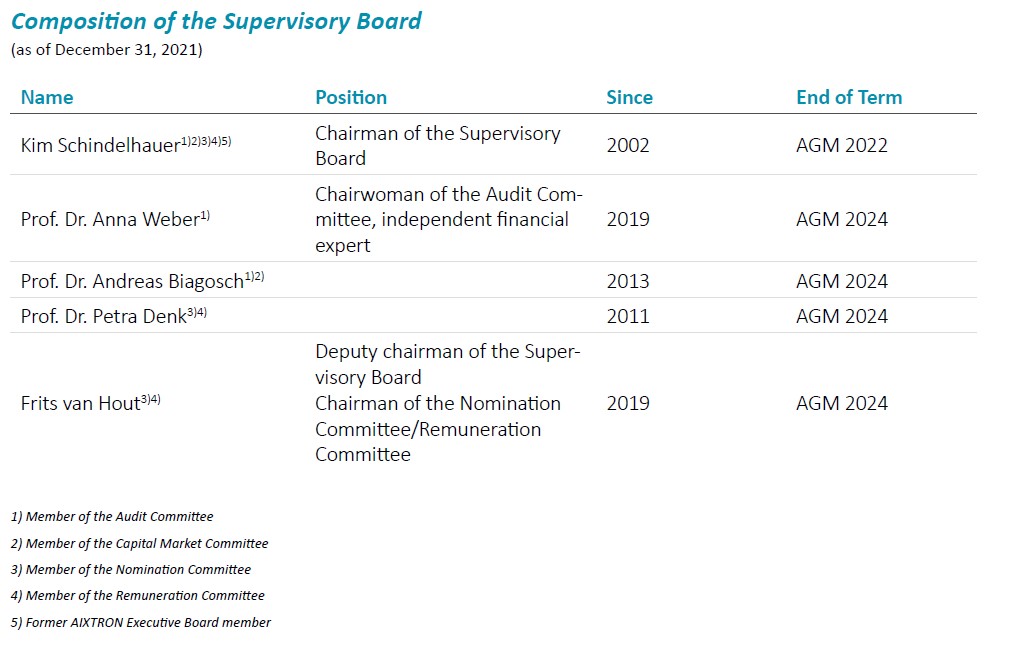
Task: Click the 'End of Term' column header
Action: [x=849, y=97]
